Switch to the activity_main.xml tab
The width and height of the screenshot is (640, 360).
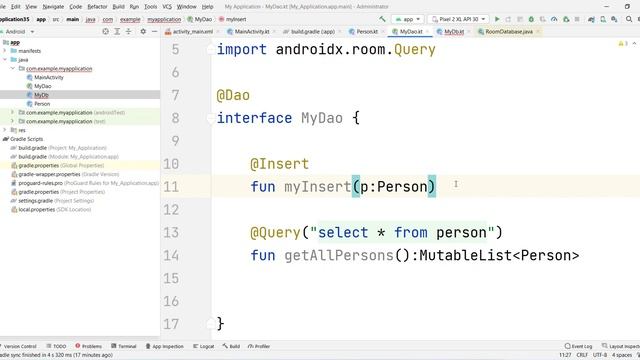coord(192,31)
